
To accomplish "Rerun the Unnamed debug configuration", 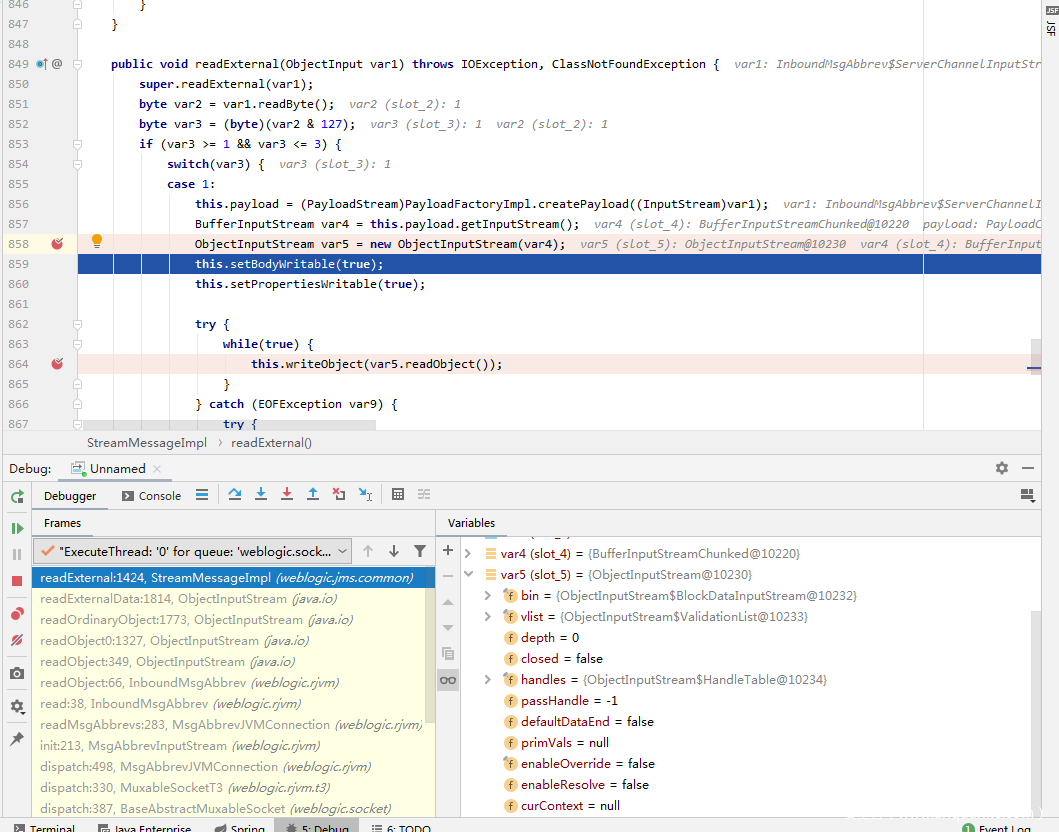I will click(17, 496).
